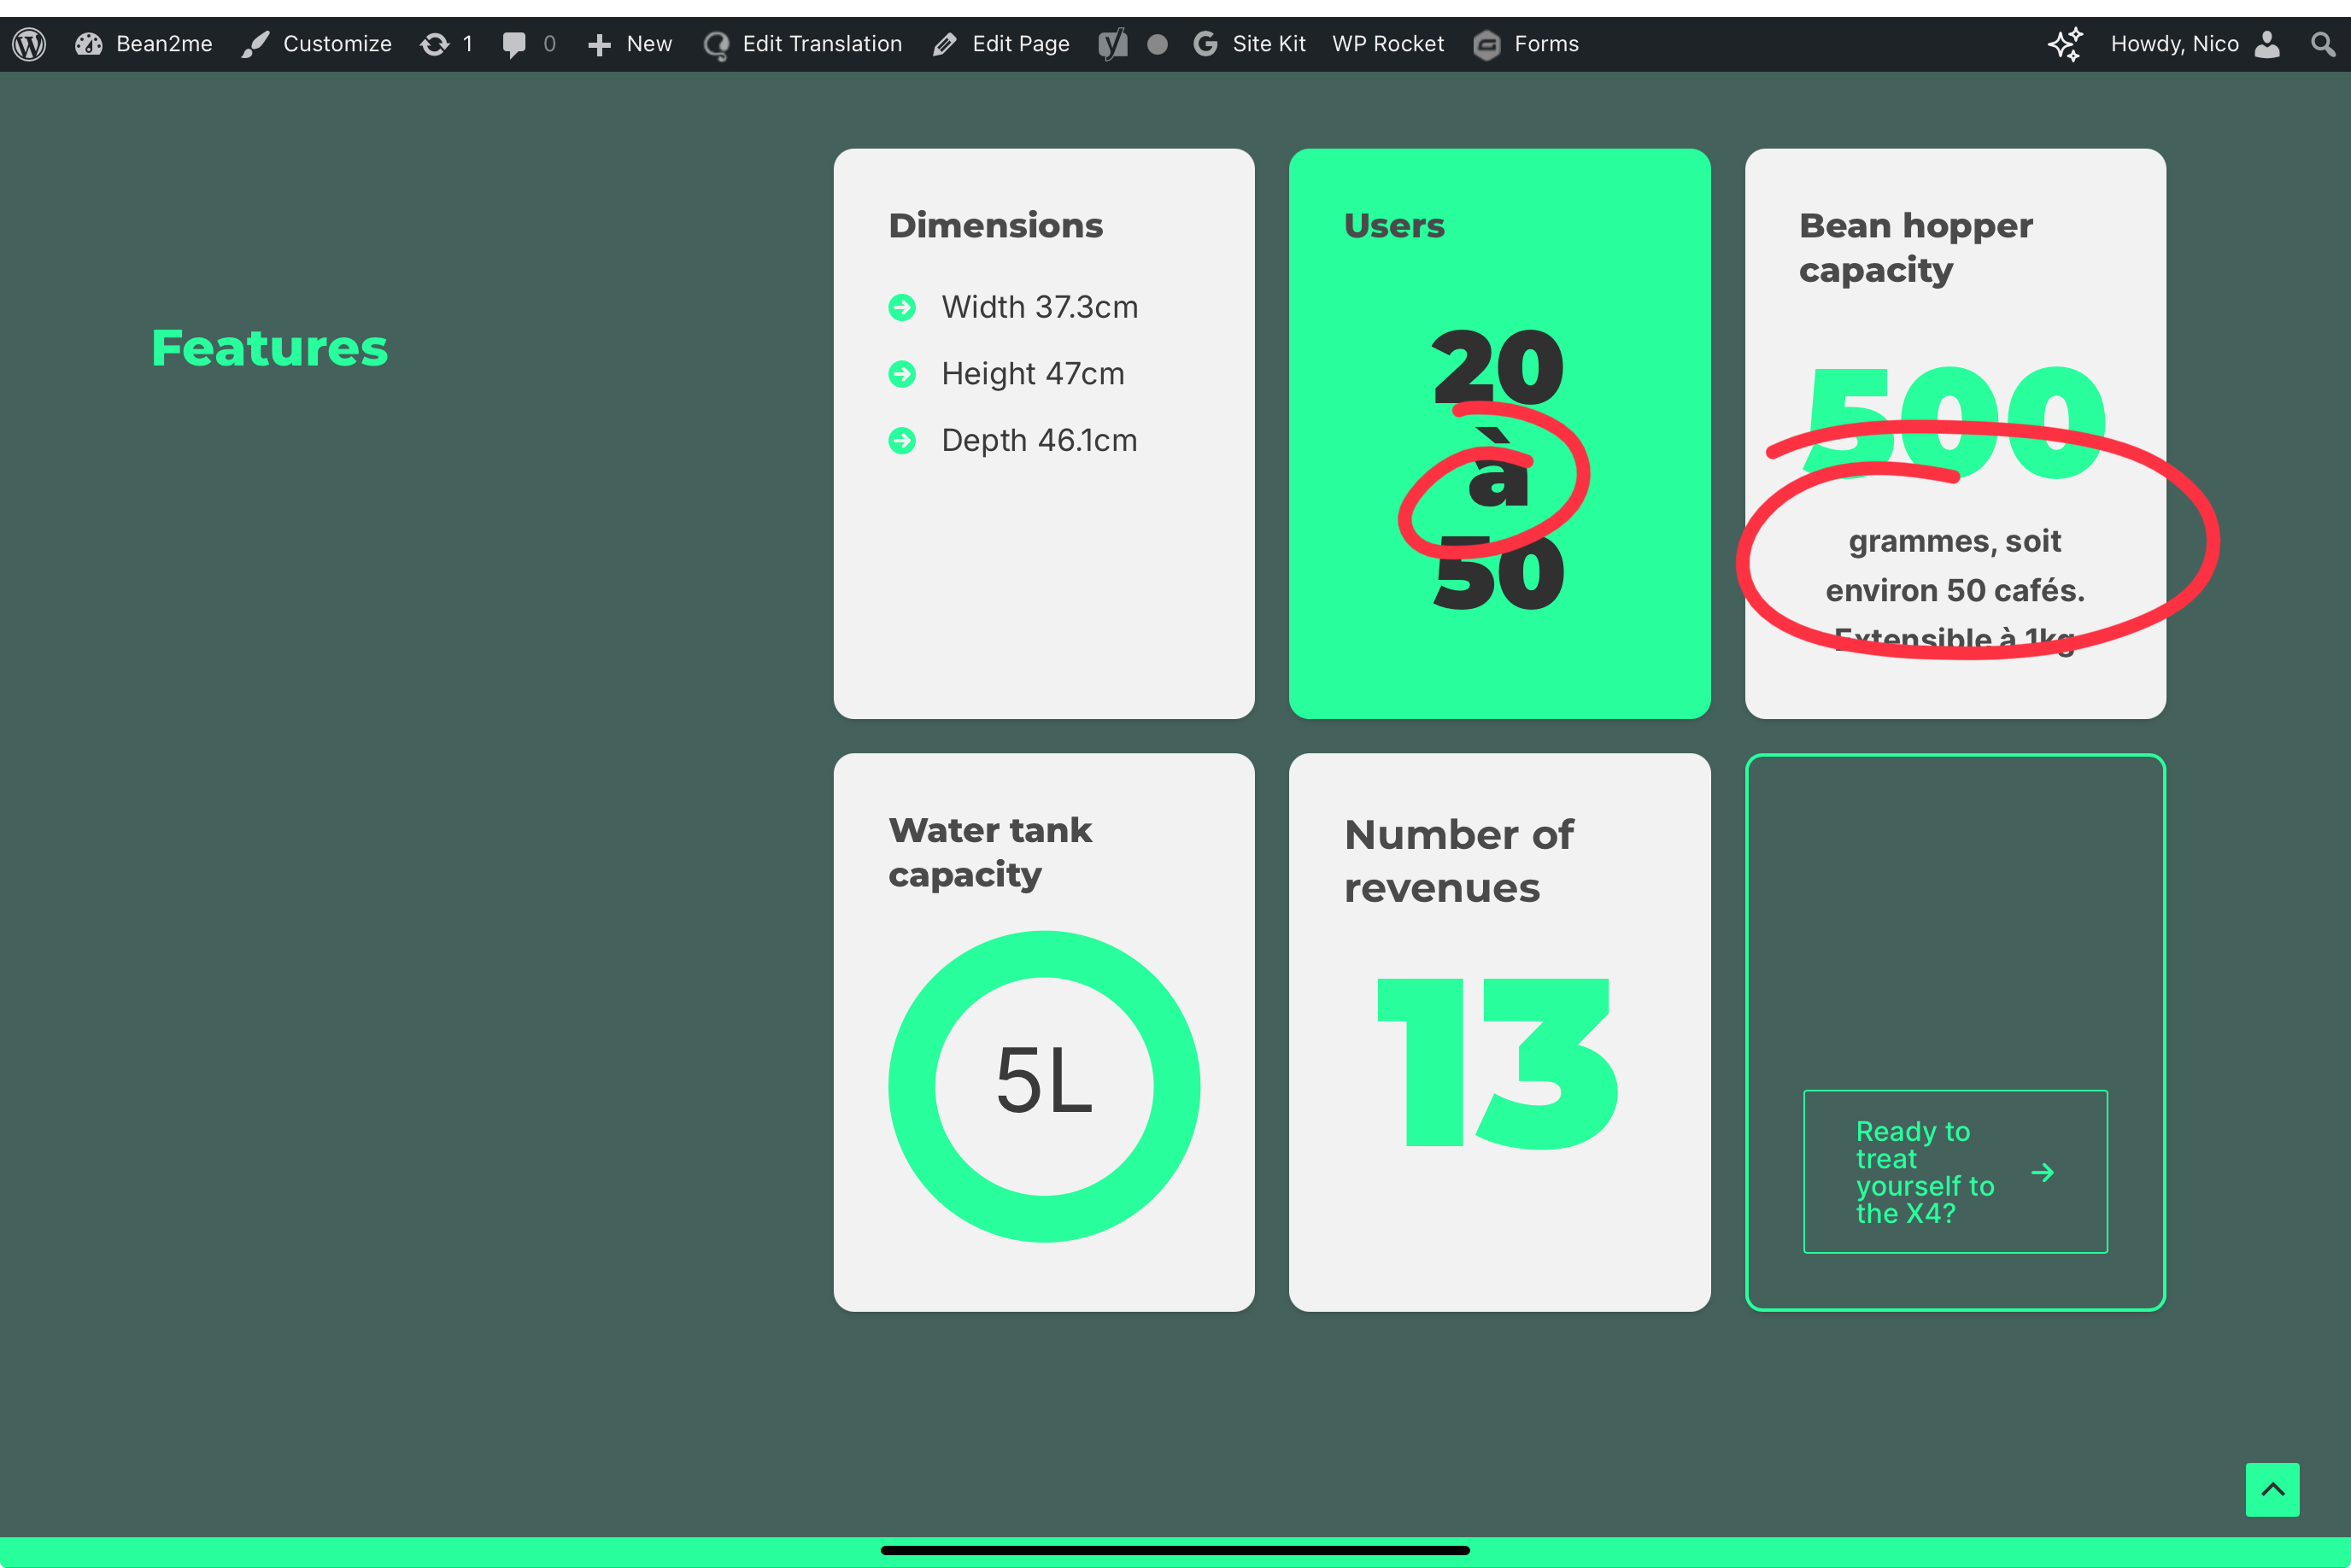Open the Forms menu
2351x1568 pixels.
[x=1546, y=44]
